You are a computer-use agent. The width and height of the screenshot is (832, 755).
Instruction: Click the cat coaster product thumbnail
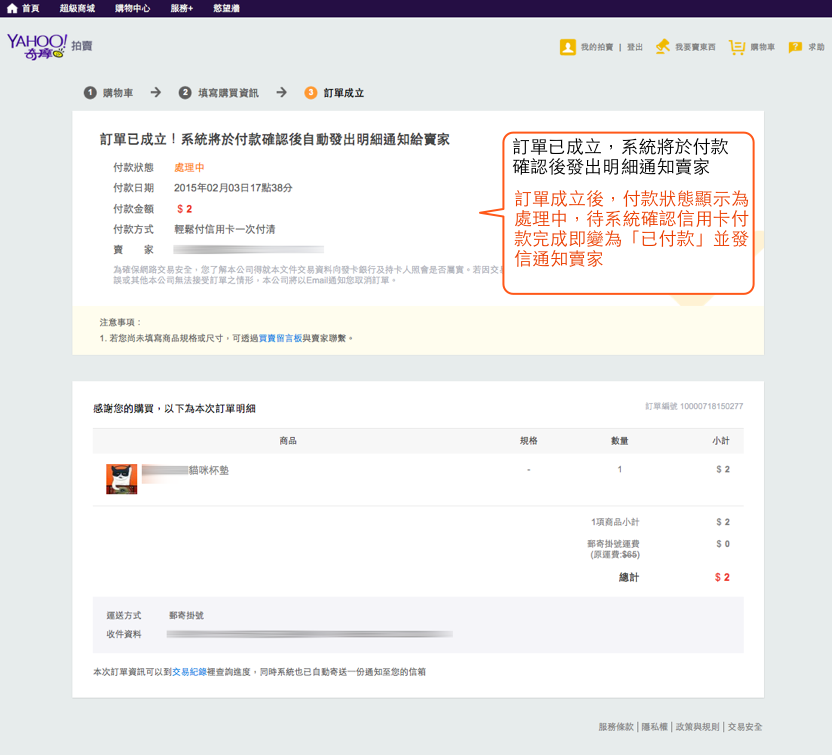(x=121, y=478)
